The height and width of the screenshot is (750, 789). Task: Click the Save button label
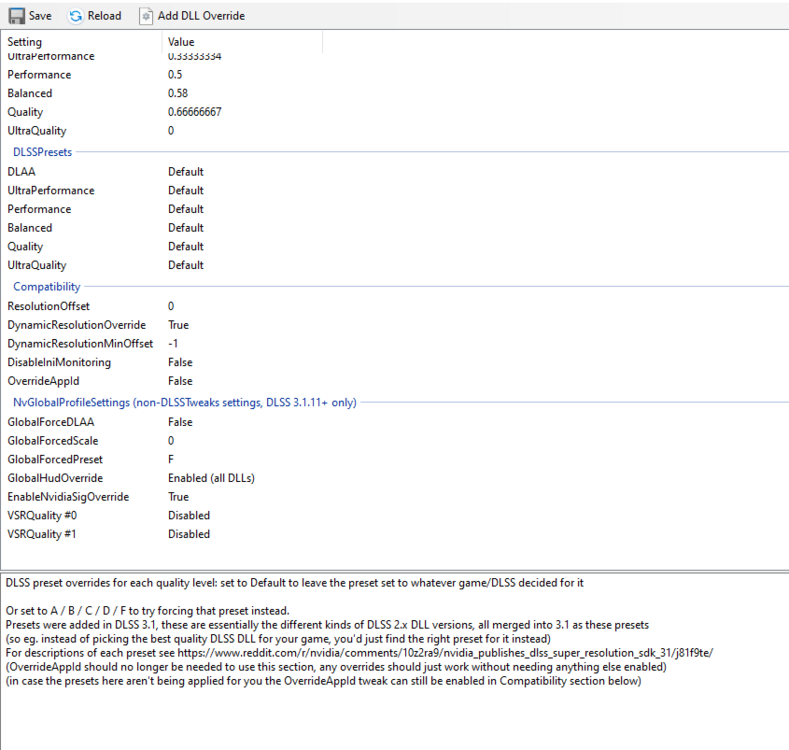[x=40, y=16]
